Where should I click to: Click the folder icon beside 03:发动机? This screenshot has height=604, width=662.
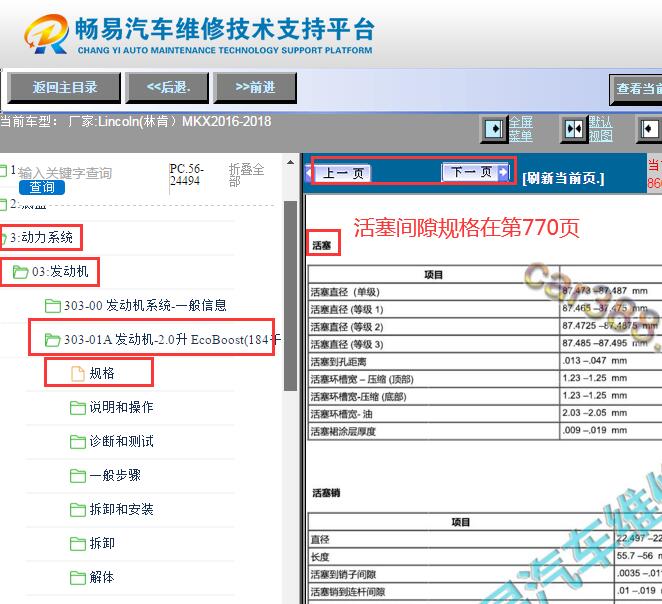point(20,272)
